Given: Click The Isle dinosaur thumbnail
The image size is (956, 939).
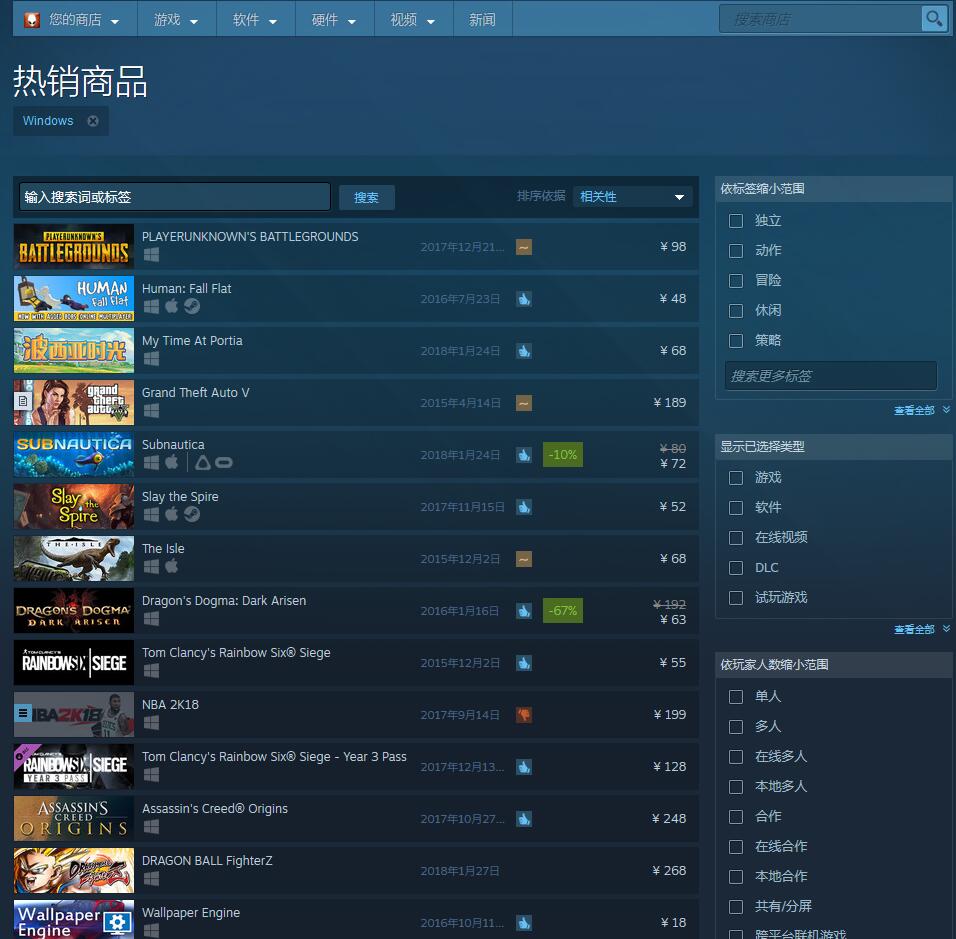Looking at the screenshot, I should point(74,559).
